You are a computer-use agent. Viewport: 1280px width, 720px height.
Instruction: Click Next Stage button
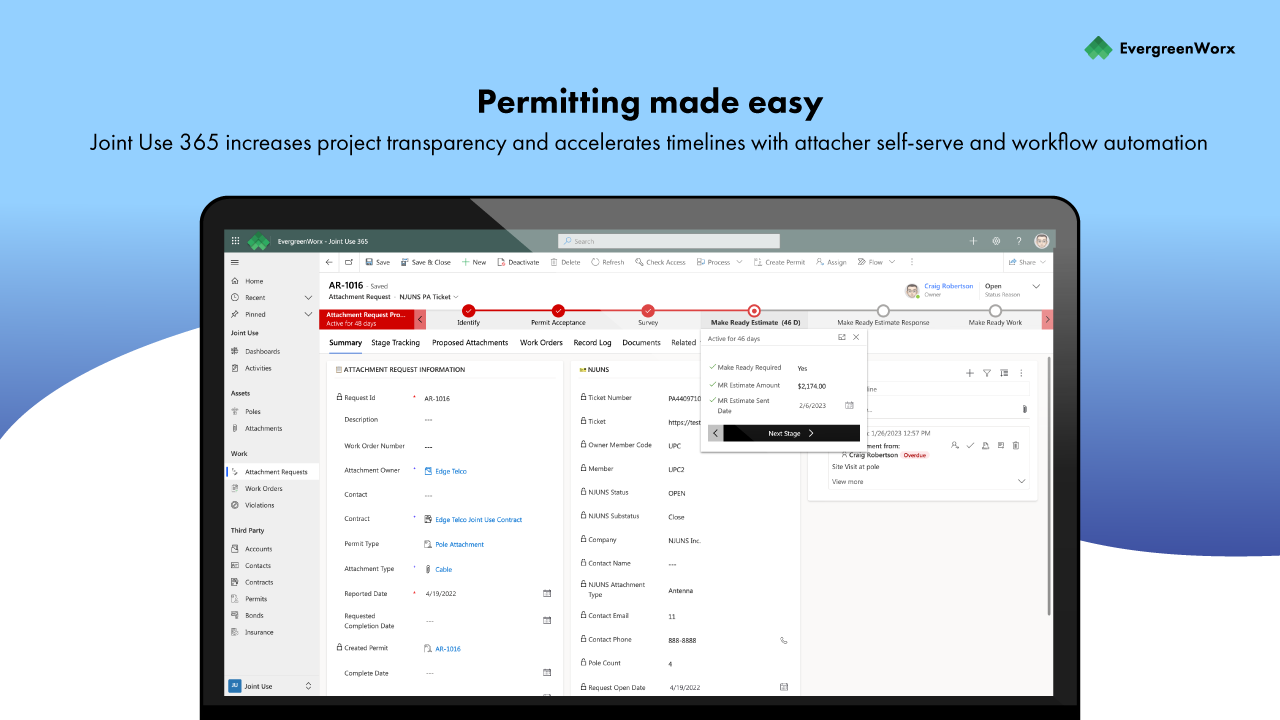791,433
